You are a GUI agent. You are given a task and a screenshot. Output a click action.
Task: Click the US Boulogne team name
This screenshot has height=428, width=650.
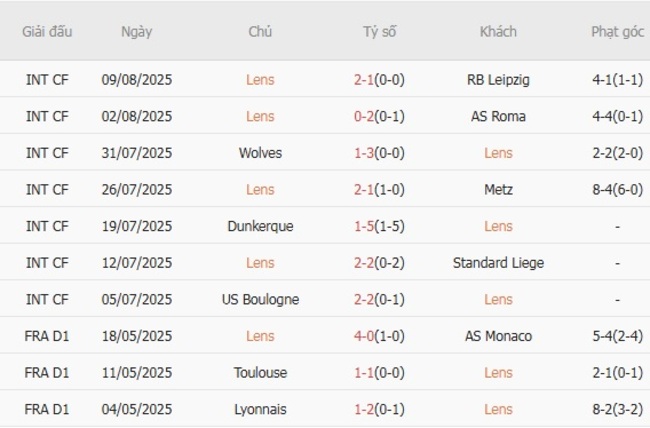260,300
